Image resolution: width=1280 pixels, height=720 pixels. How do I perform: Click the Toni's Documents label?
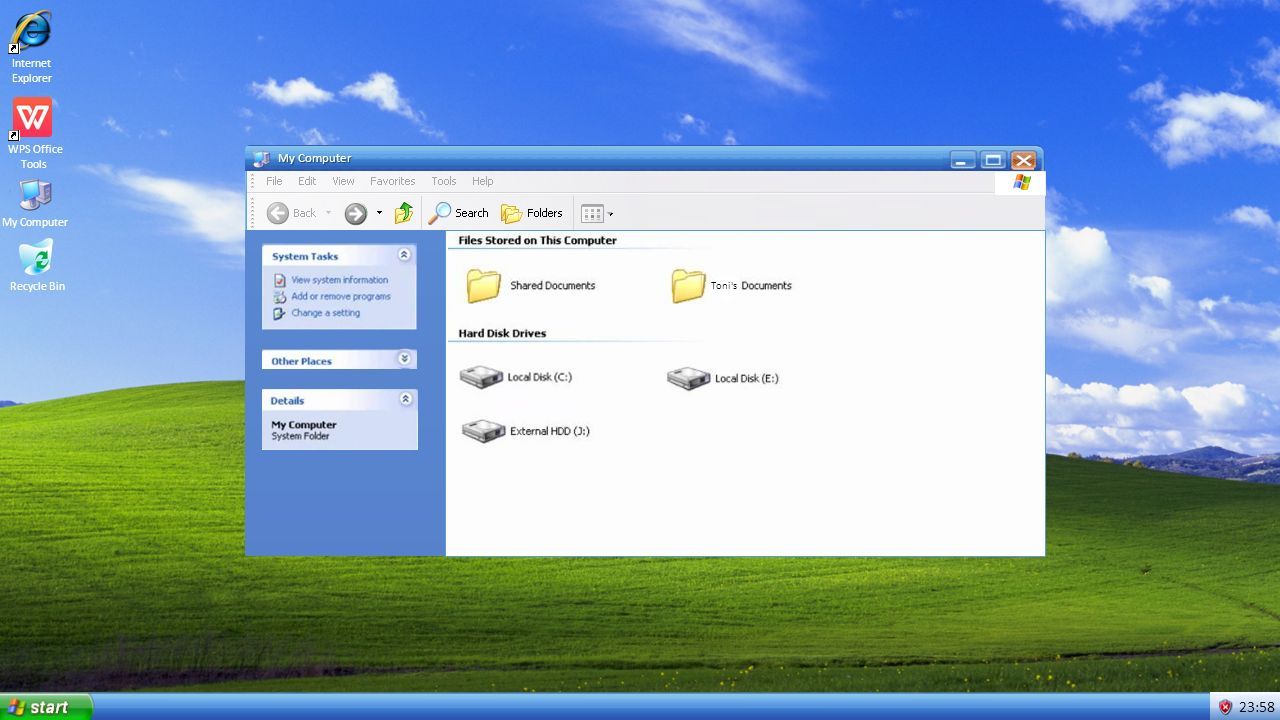(751, 286)
